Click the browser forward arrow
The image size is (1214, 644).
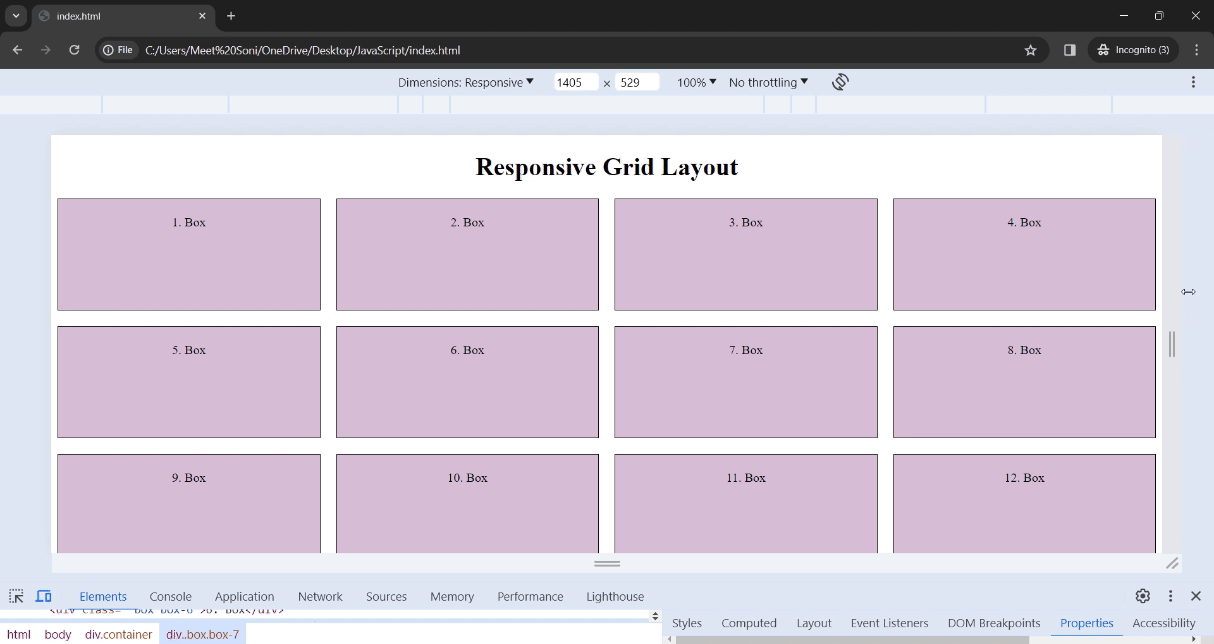(45, 50)
